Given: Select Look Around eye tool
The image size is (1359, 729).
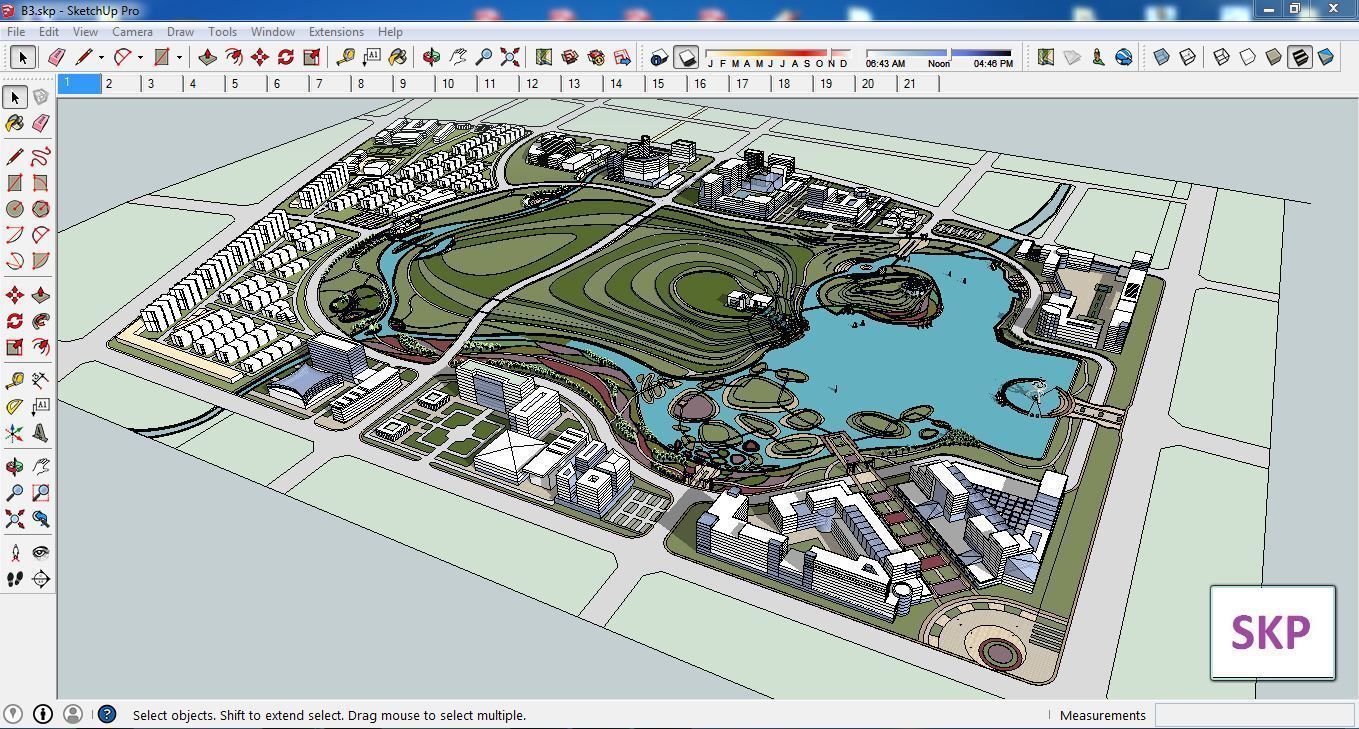Looking at the screenshot, I should pyautogui.click(x=40, y=553).
